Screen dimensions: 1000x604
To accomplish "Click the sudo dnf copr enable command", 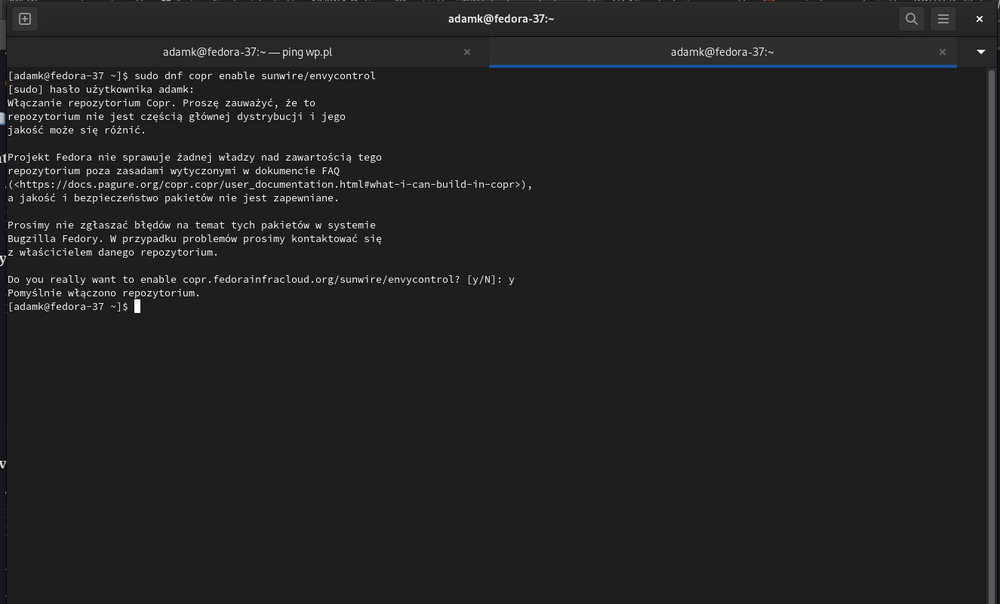I will (x=255, y=76).
